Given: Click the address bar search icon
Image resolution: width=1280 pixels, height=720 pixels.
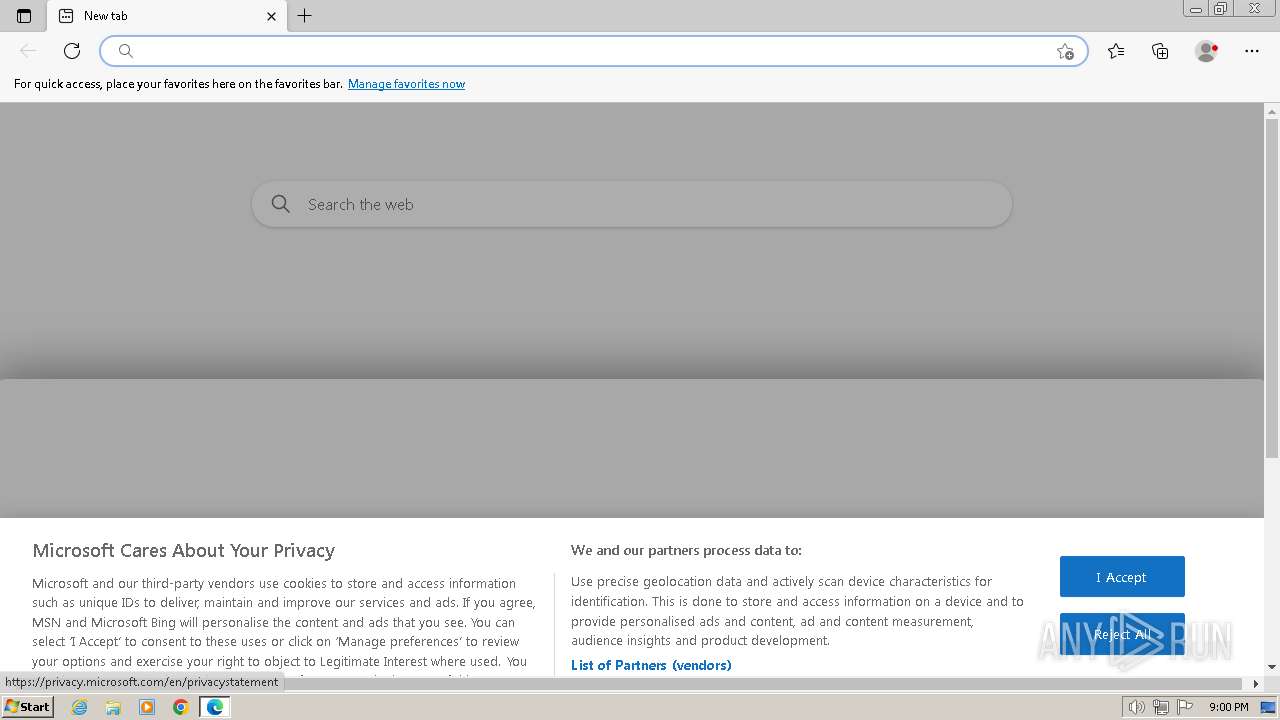Looking at the screenshot, I should click(x=125, y=51).
